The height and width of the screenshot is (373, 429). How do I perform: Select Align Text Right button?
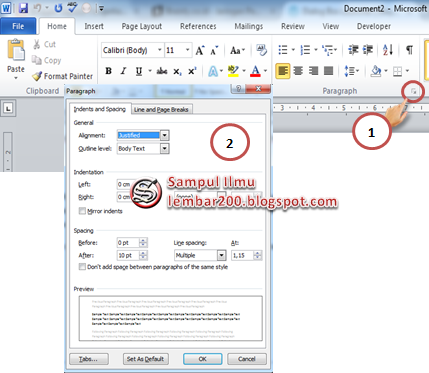313,71
